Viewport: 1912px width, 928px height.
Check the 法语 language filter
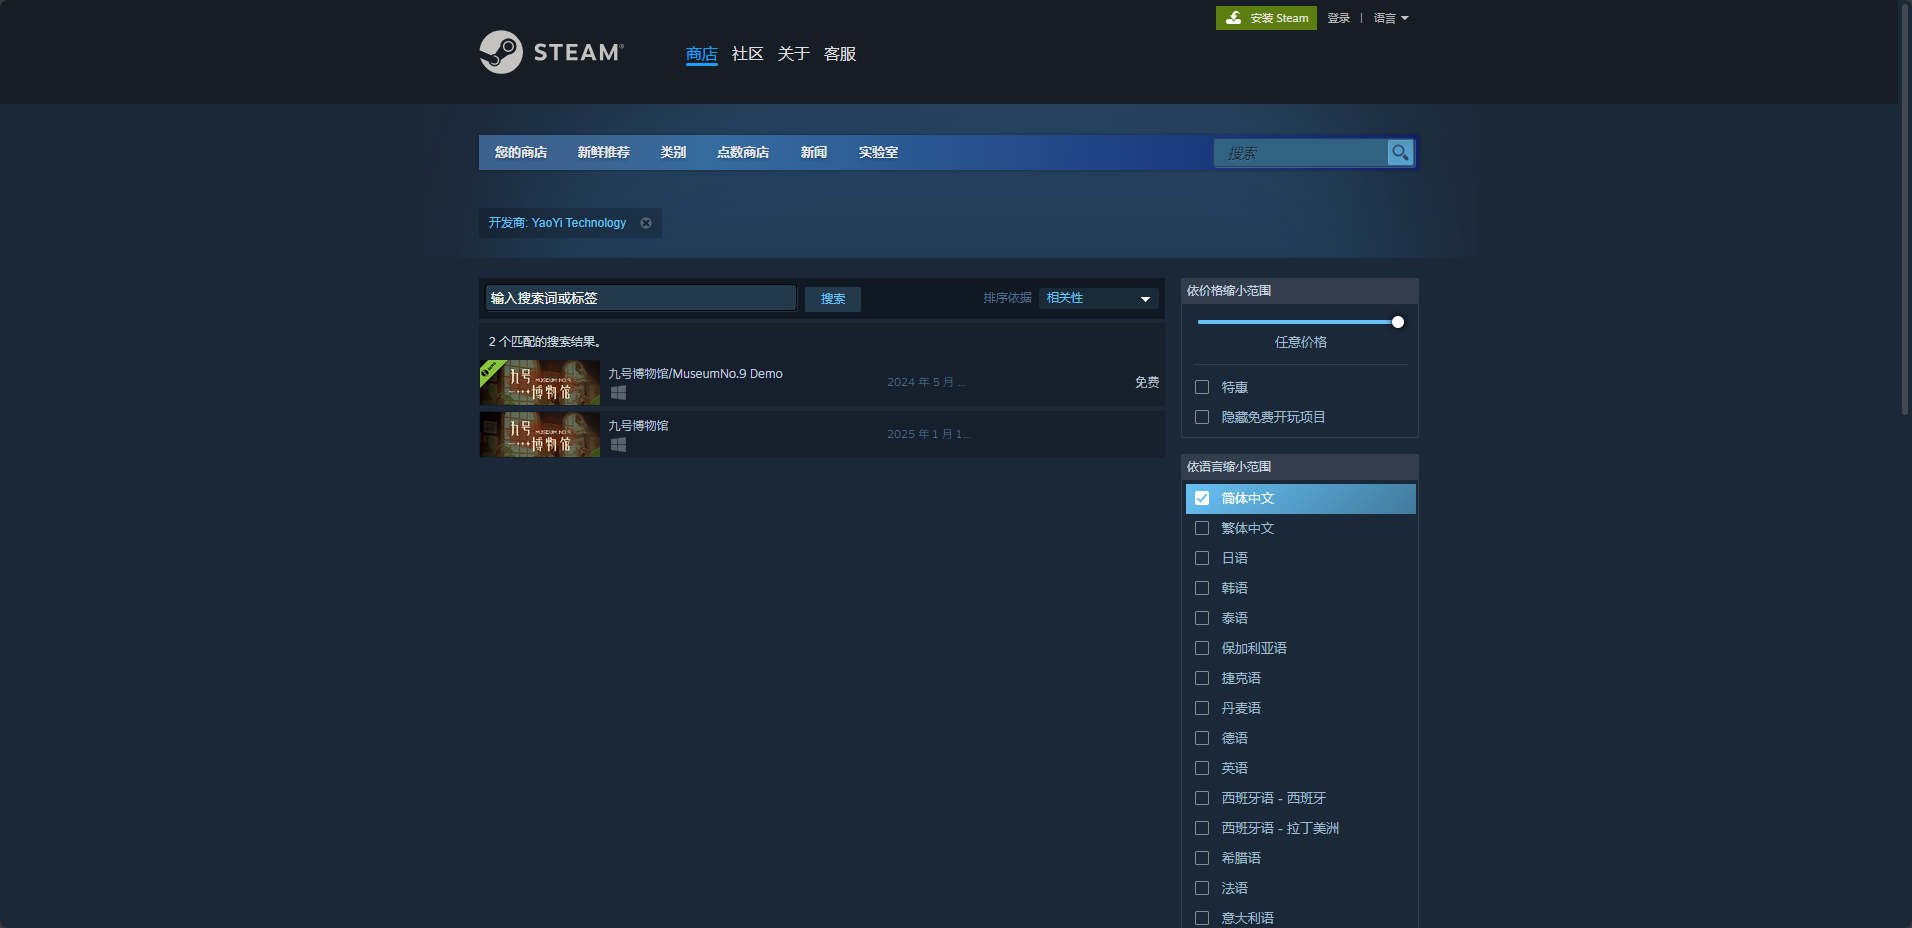1202,888
